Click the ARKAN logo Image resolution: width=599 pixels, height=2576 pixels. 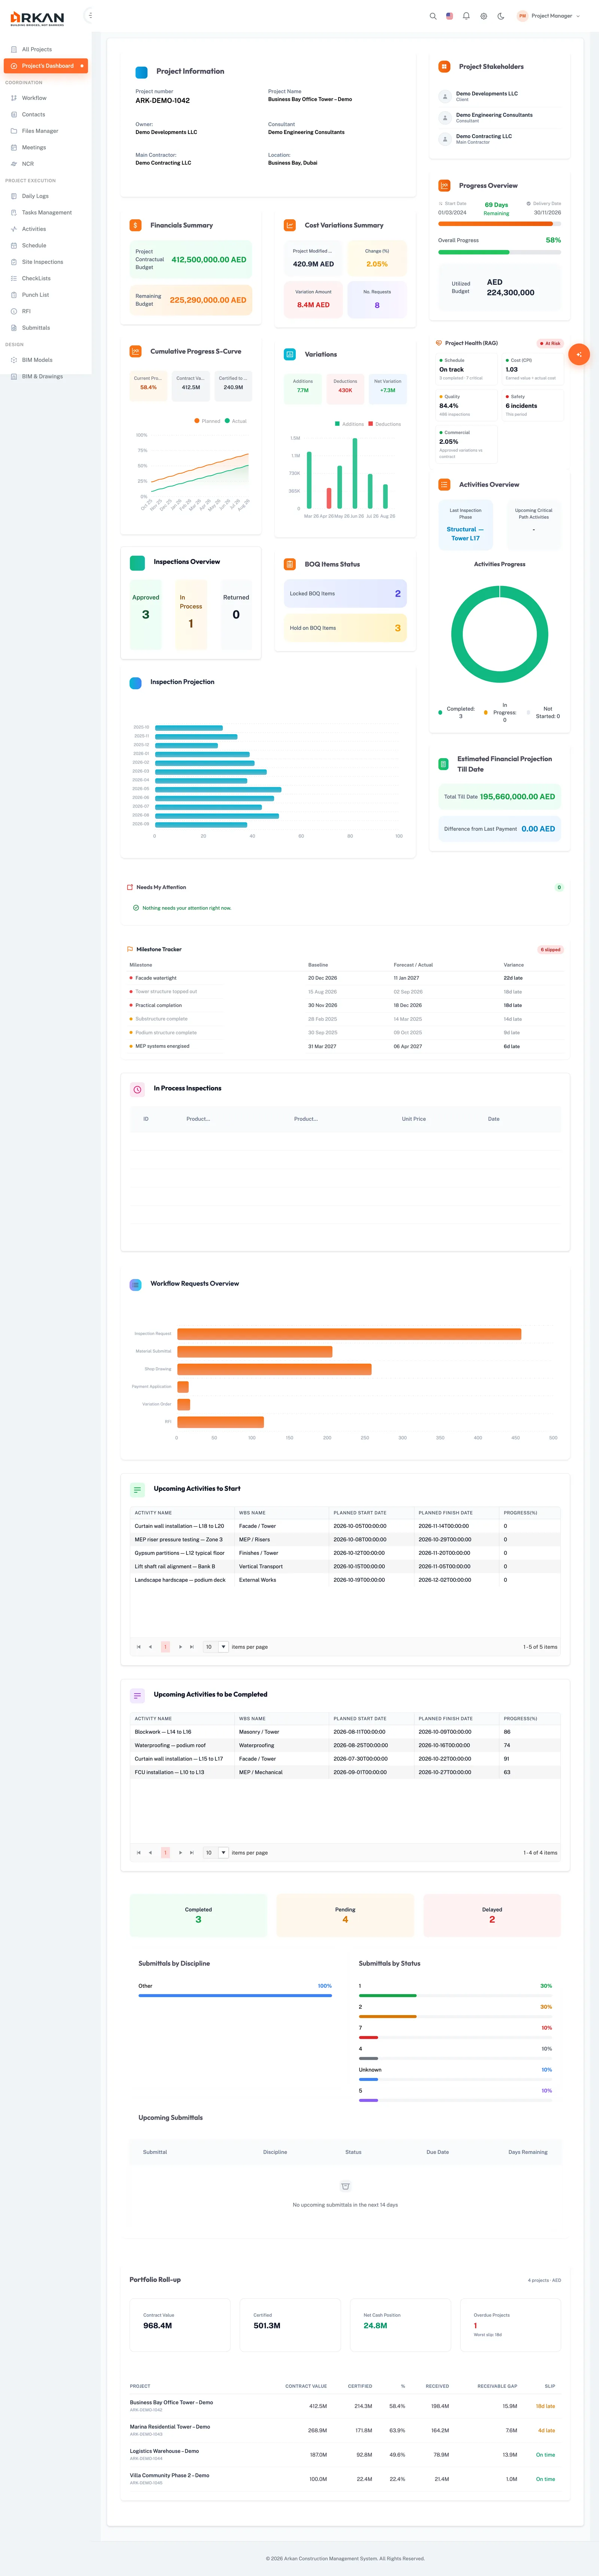point(37,18)
